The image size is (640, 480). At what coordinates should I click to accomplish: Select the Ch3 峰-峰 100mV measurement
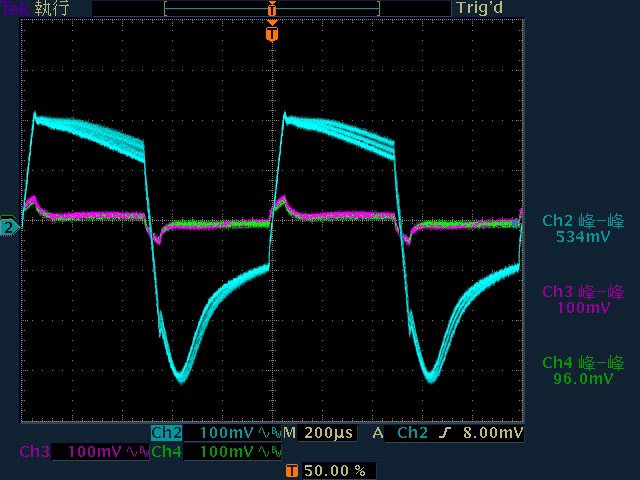[582, 300]
